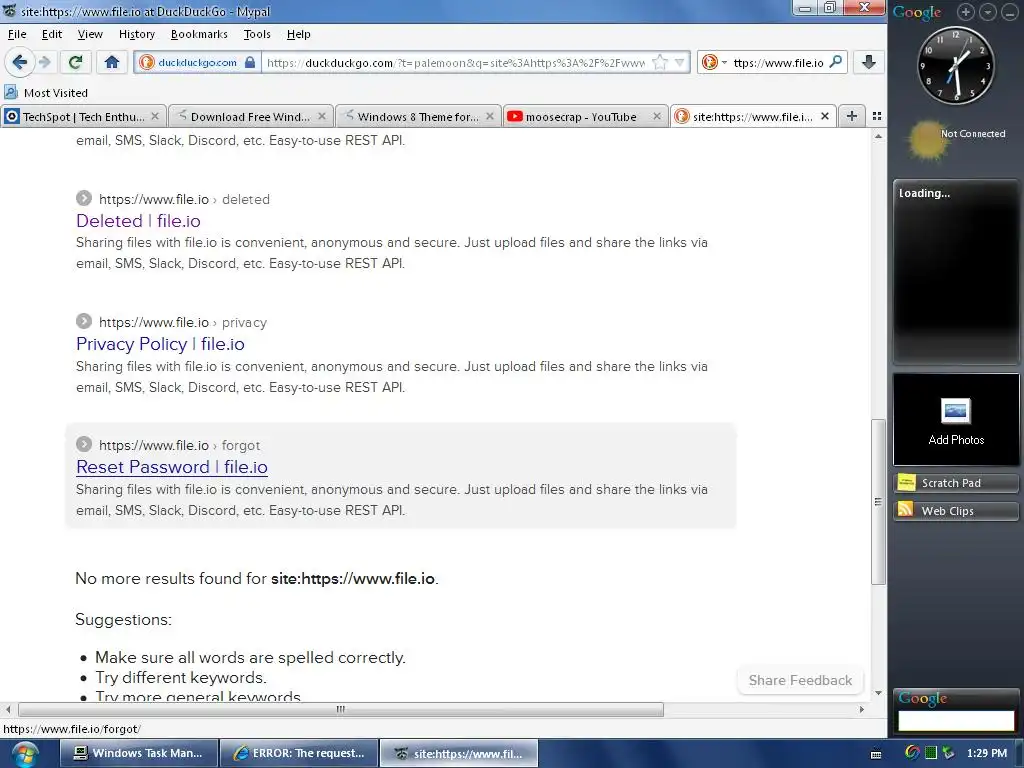This screenshot has height=768, width=1024.
Task: Click the Share Feedback button
Action: tap(800, 680)
